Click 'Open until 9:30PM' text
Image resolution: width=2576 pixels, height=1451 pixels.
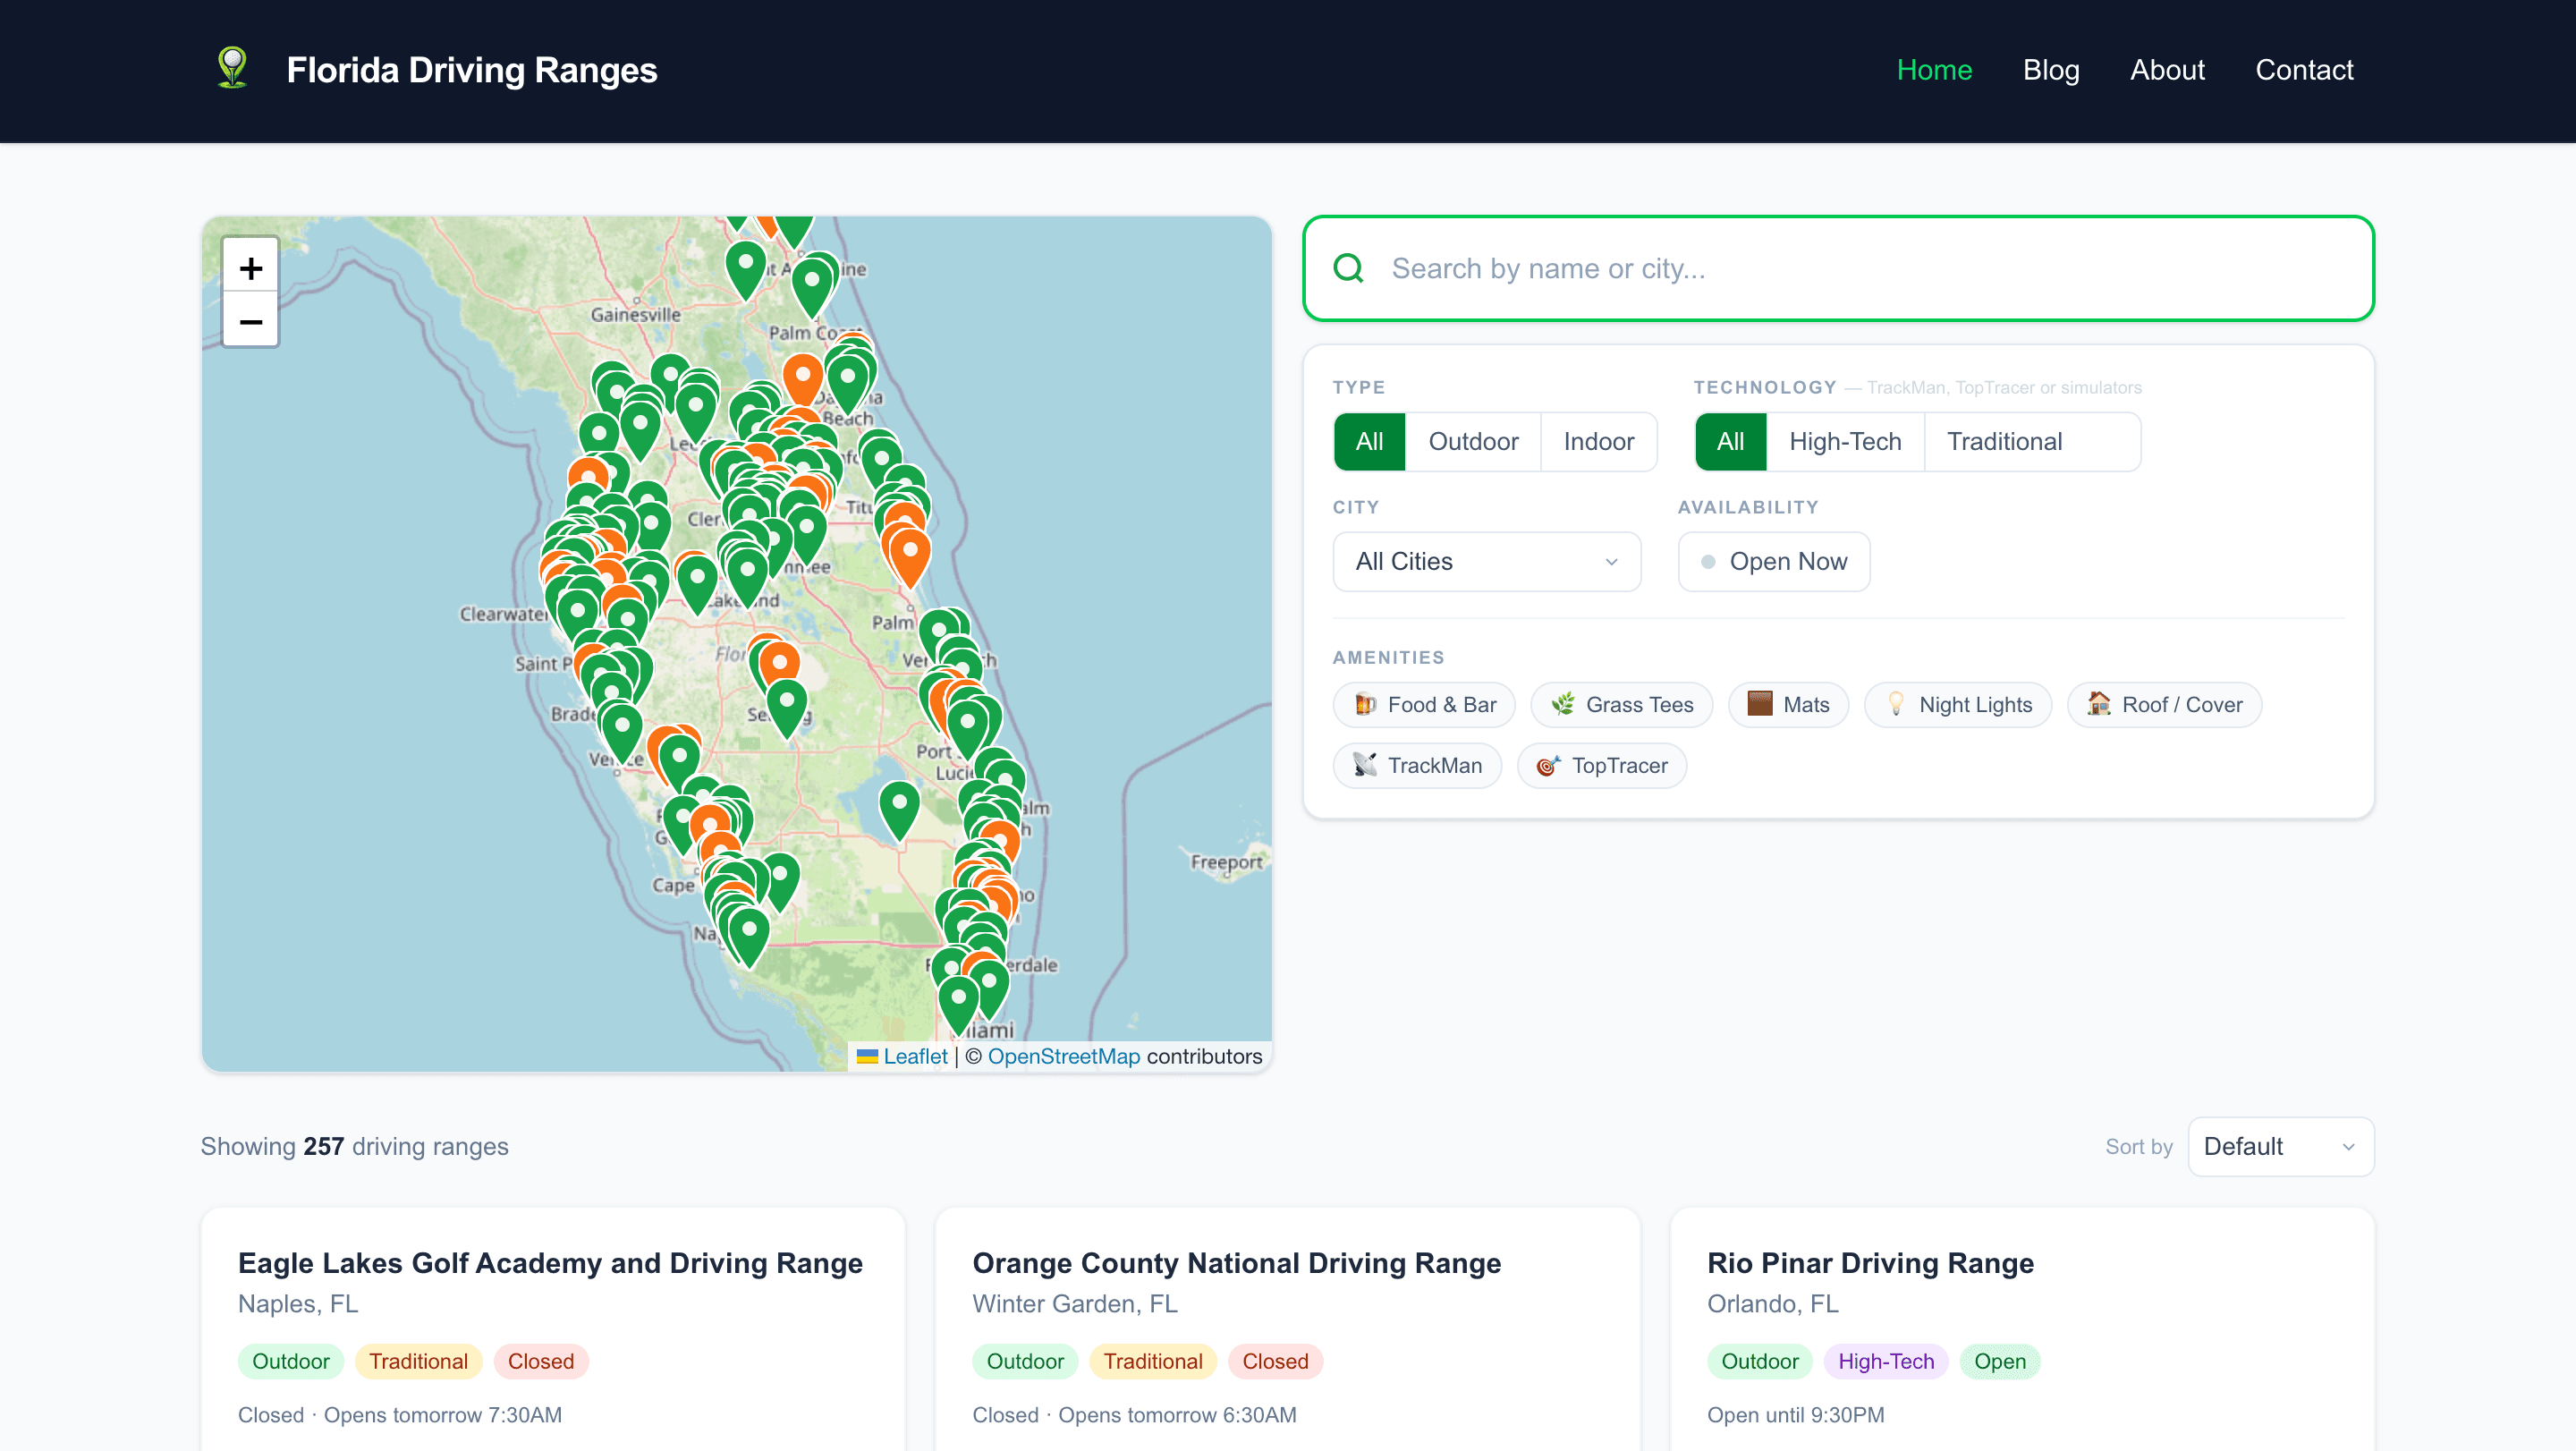(x=1795, y=1415)
